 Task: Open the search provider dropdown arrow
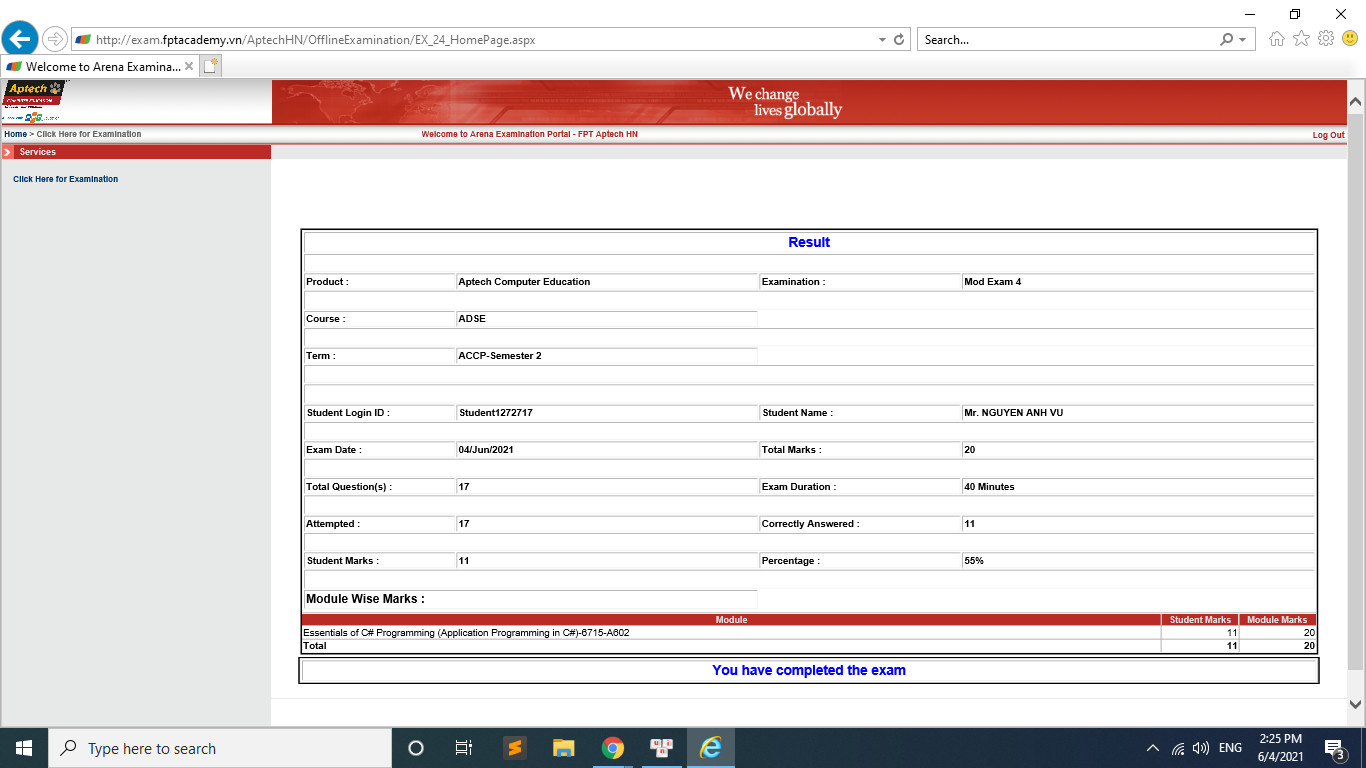(1243, 40)
